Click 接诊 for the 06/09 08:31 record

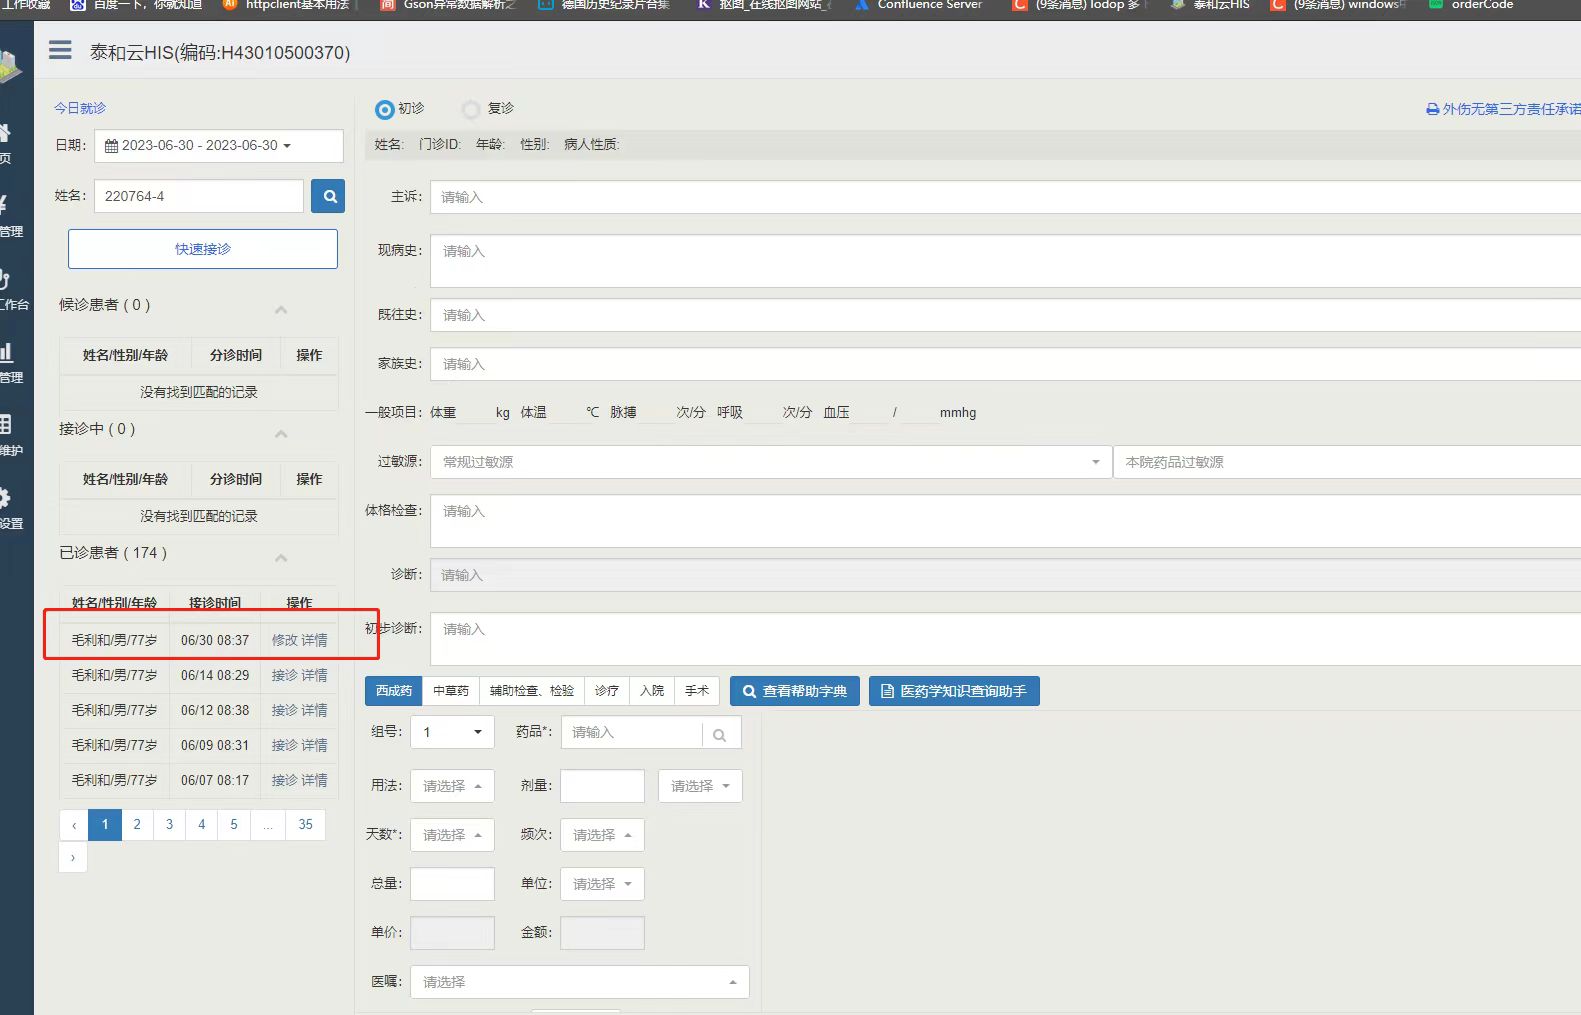click(285, 745)
